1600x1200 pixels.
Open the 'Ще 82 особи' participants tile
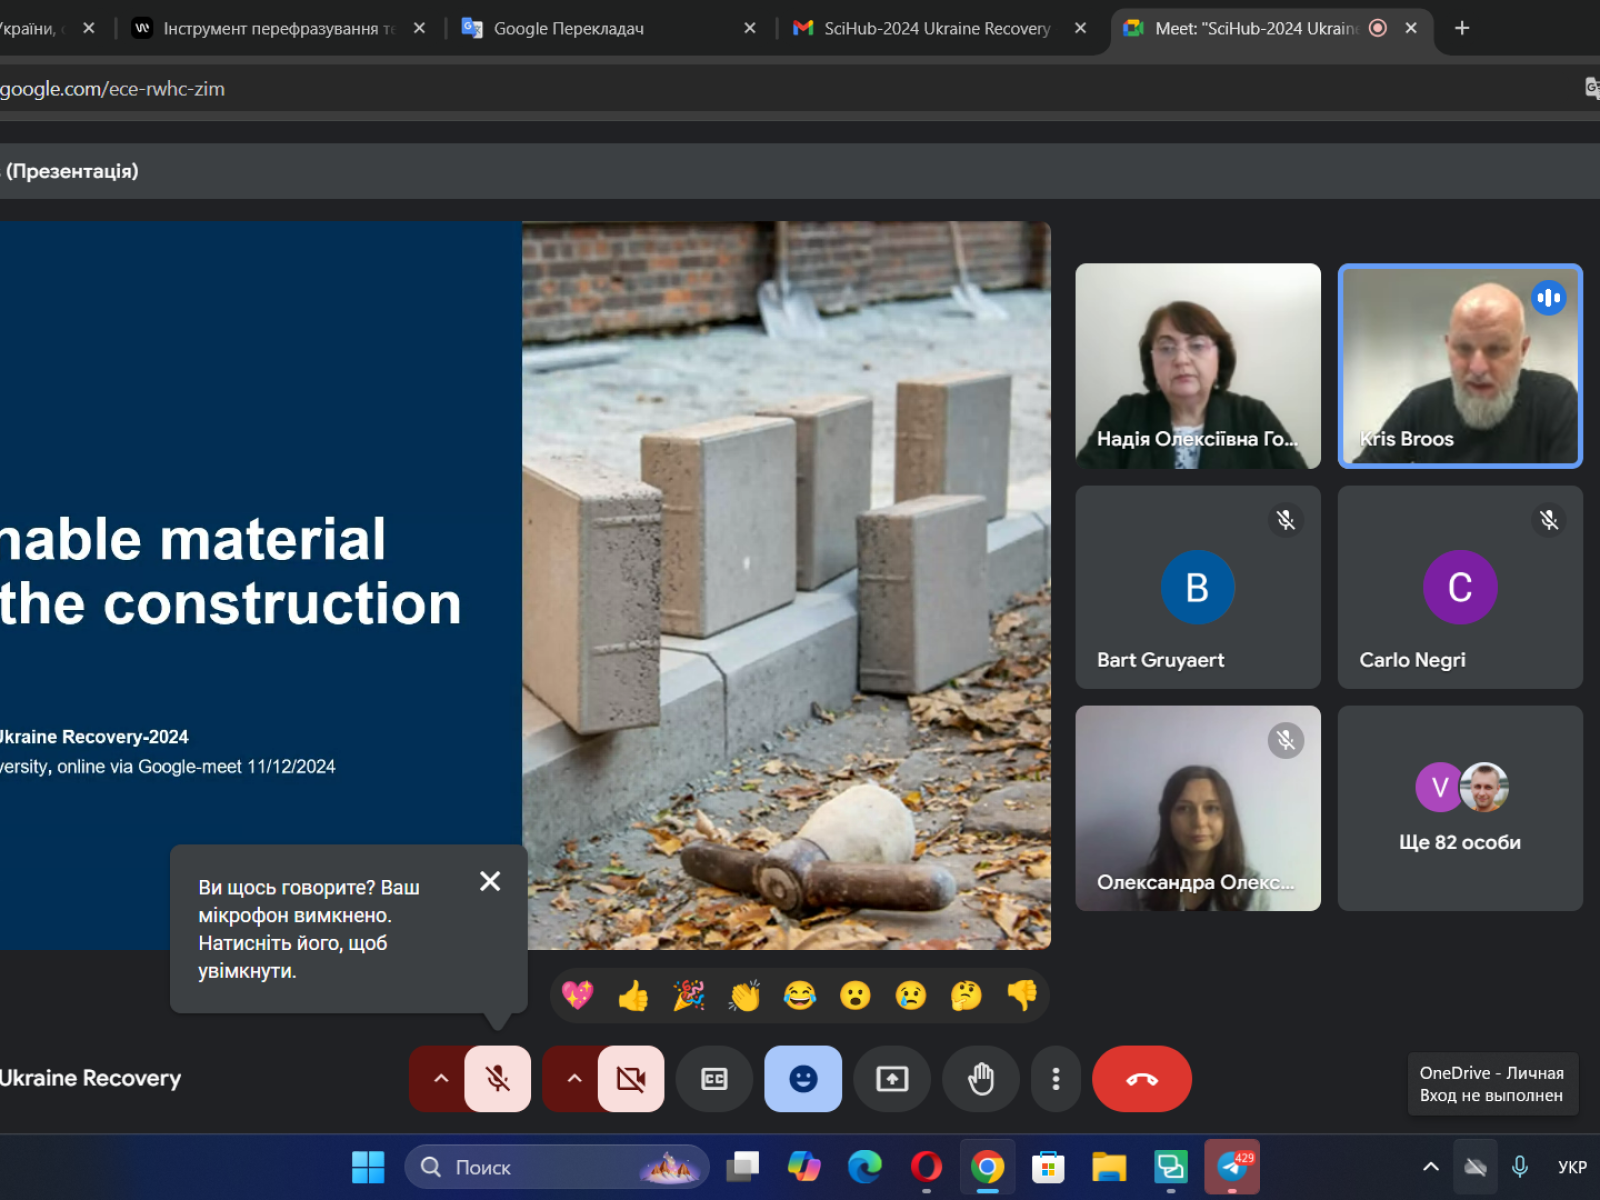[x=1460, y=808]
